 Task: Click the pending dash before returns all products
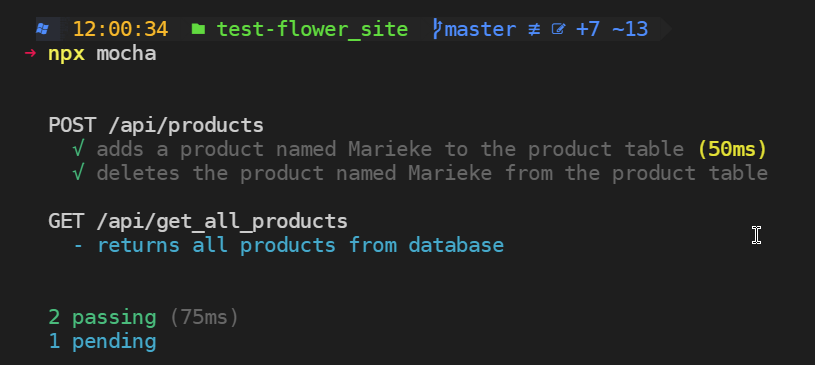tap(78, 245)
